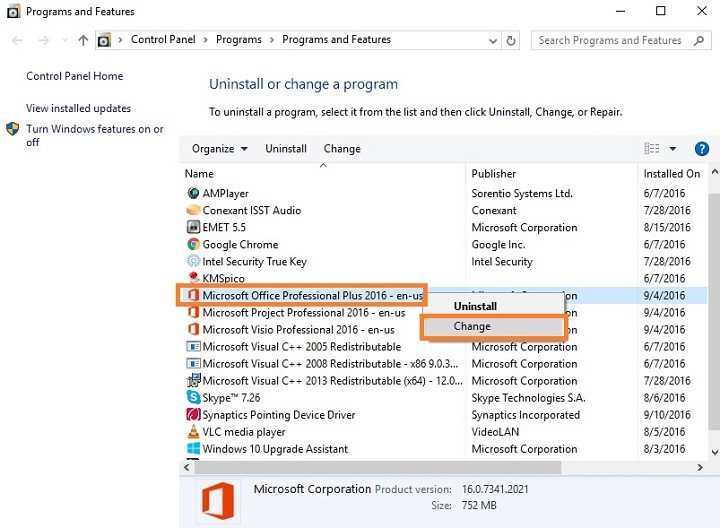Click the Synaptics Pointing Device Driver icon
The width and height of the screenshot is (720, 528).
click(193, 414)
